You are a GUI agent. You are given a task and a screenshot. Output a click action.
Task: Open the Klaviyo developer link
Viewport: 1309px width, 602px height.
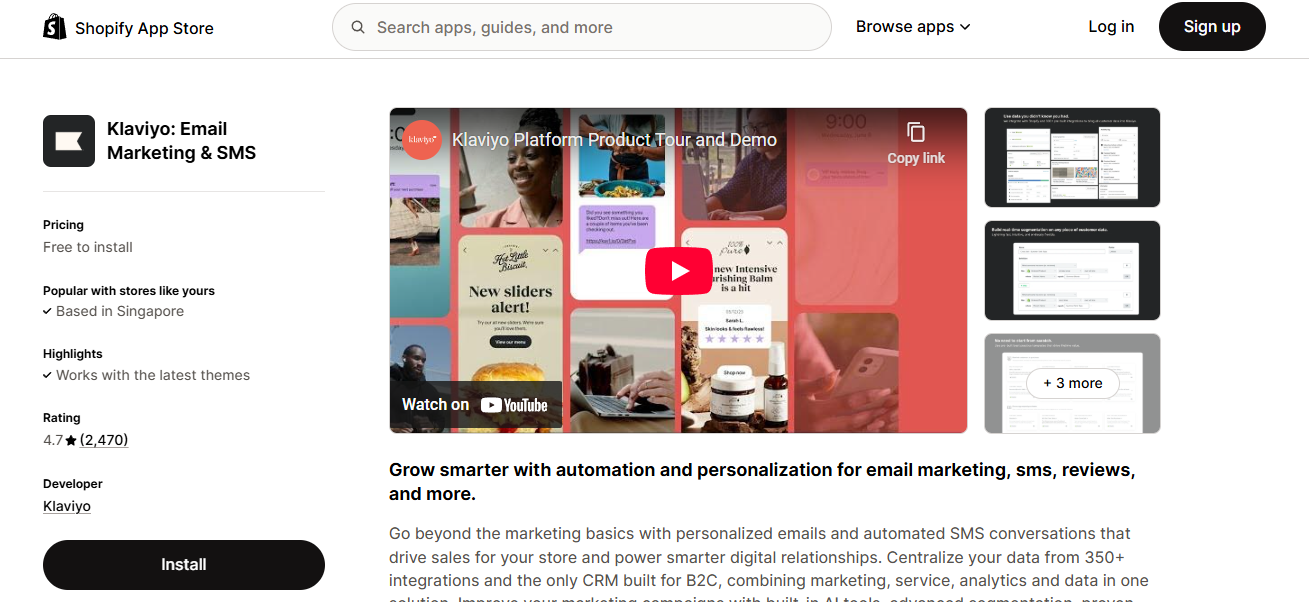pyautogui.click(x=67, y=506)
